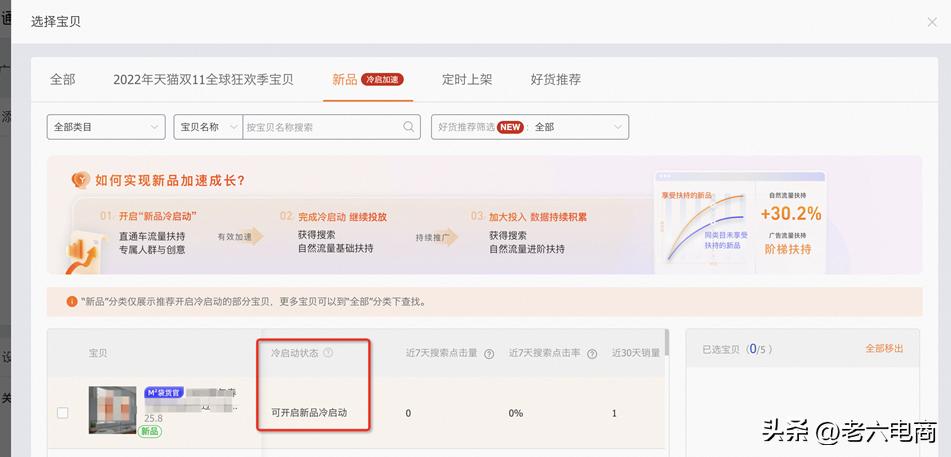Click the 完成冷启动 继续投放 step heading

tap(342, 217)
